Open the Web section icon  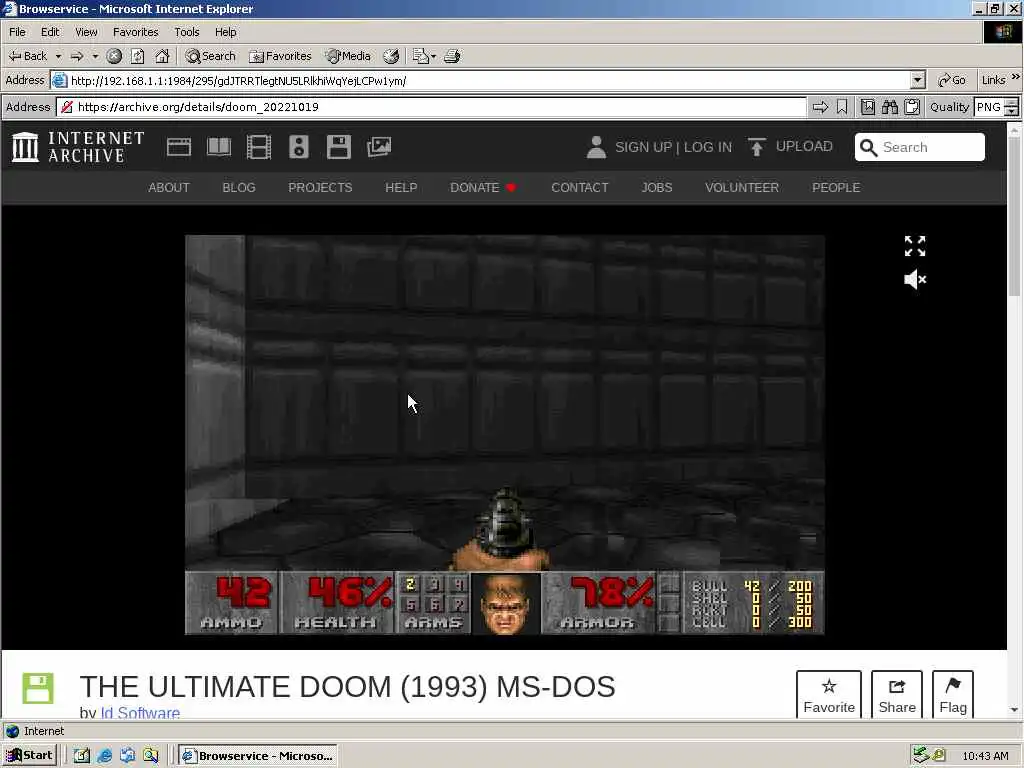[x=178, y=147]
